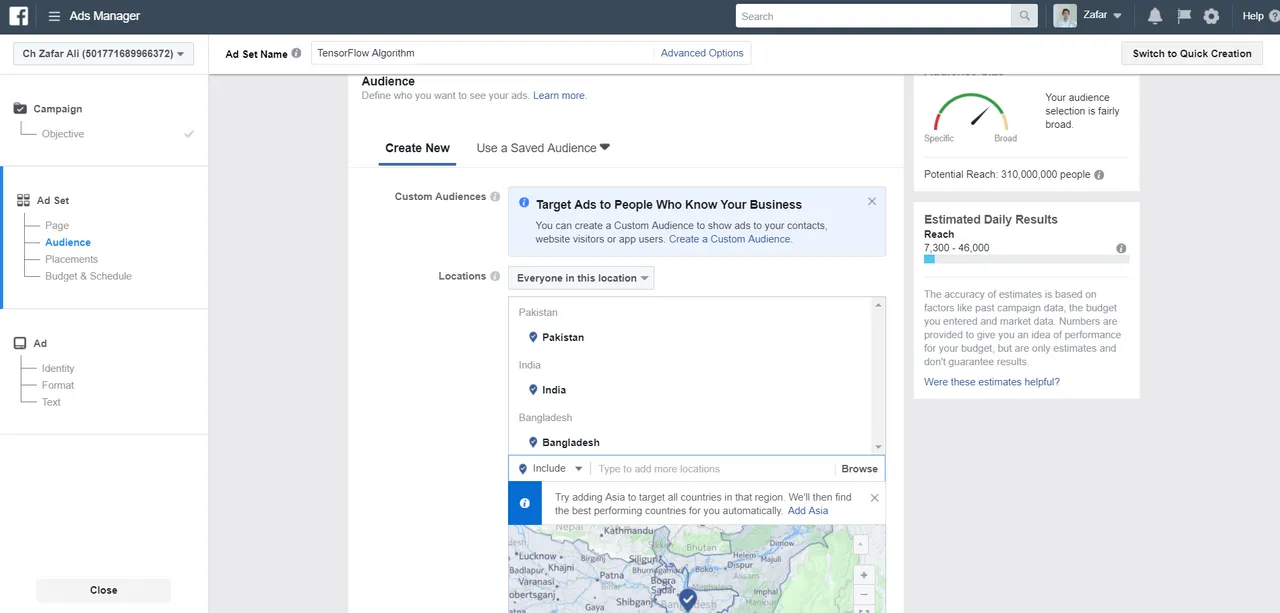This screenshot has height=613, width=1280.
Task: Click Create a Custom Audience link
Action: click(x=730, y=239)
